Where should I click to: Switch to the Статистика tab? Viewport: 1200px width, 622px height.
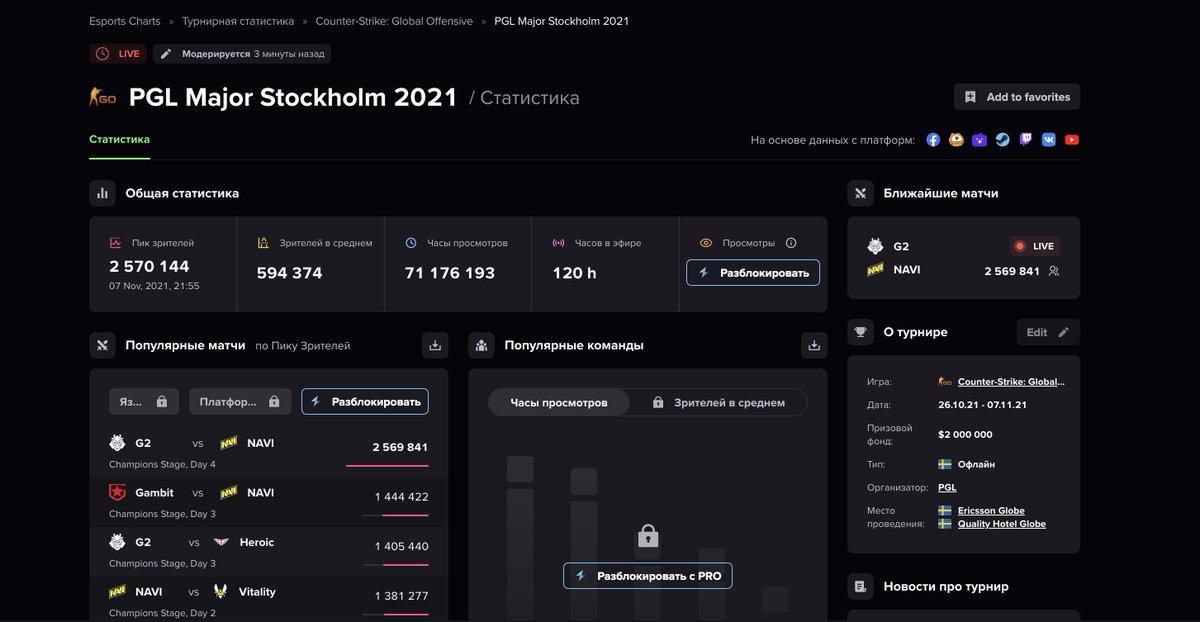click(x=119, y=139)
